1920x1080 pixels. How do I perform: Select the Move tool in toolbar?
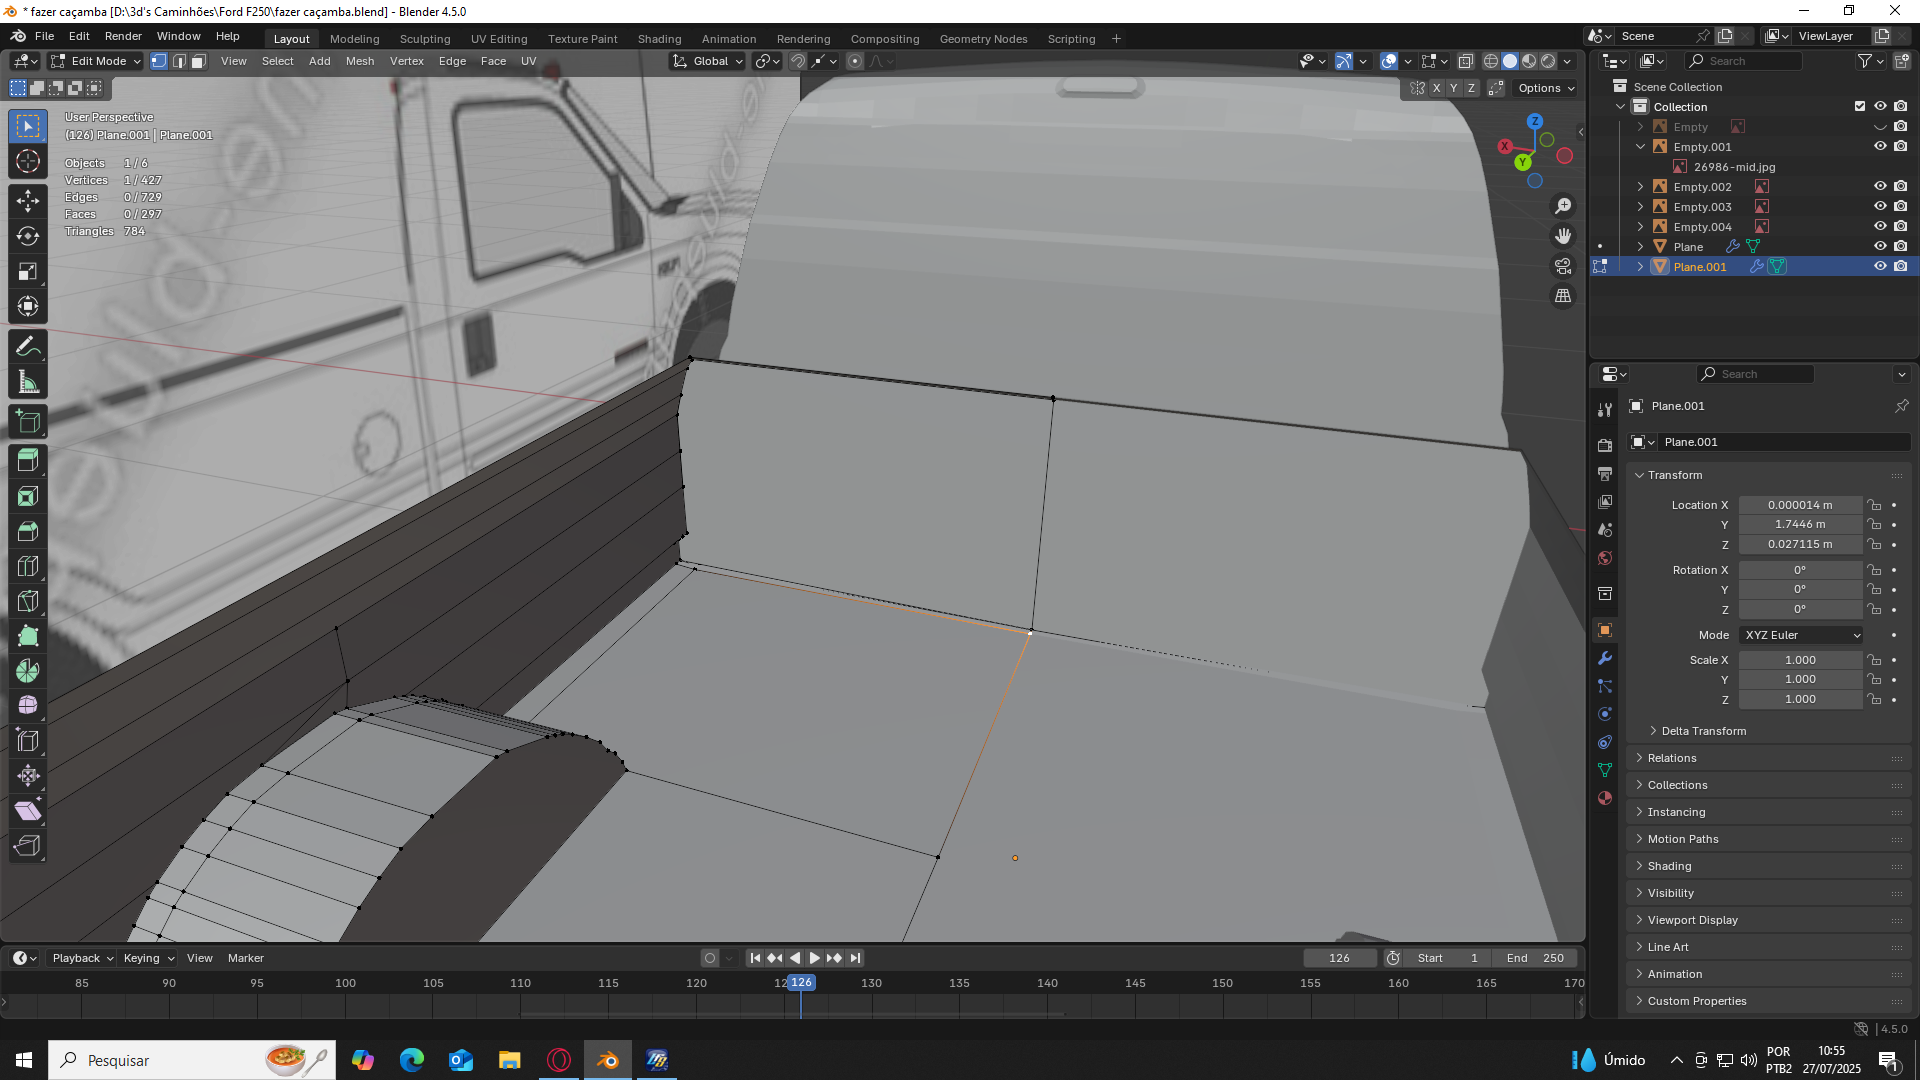[28, 200]
